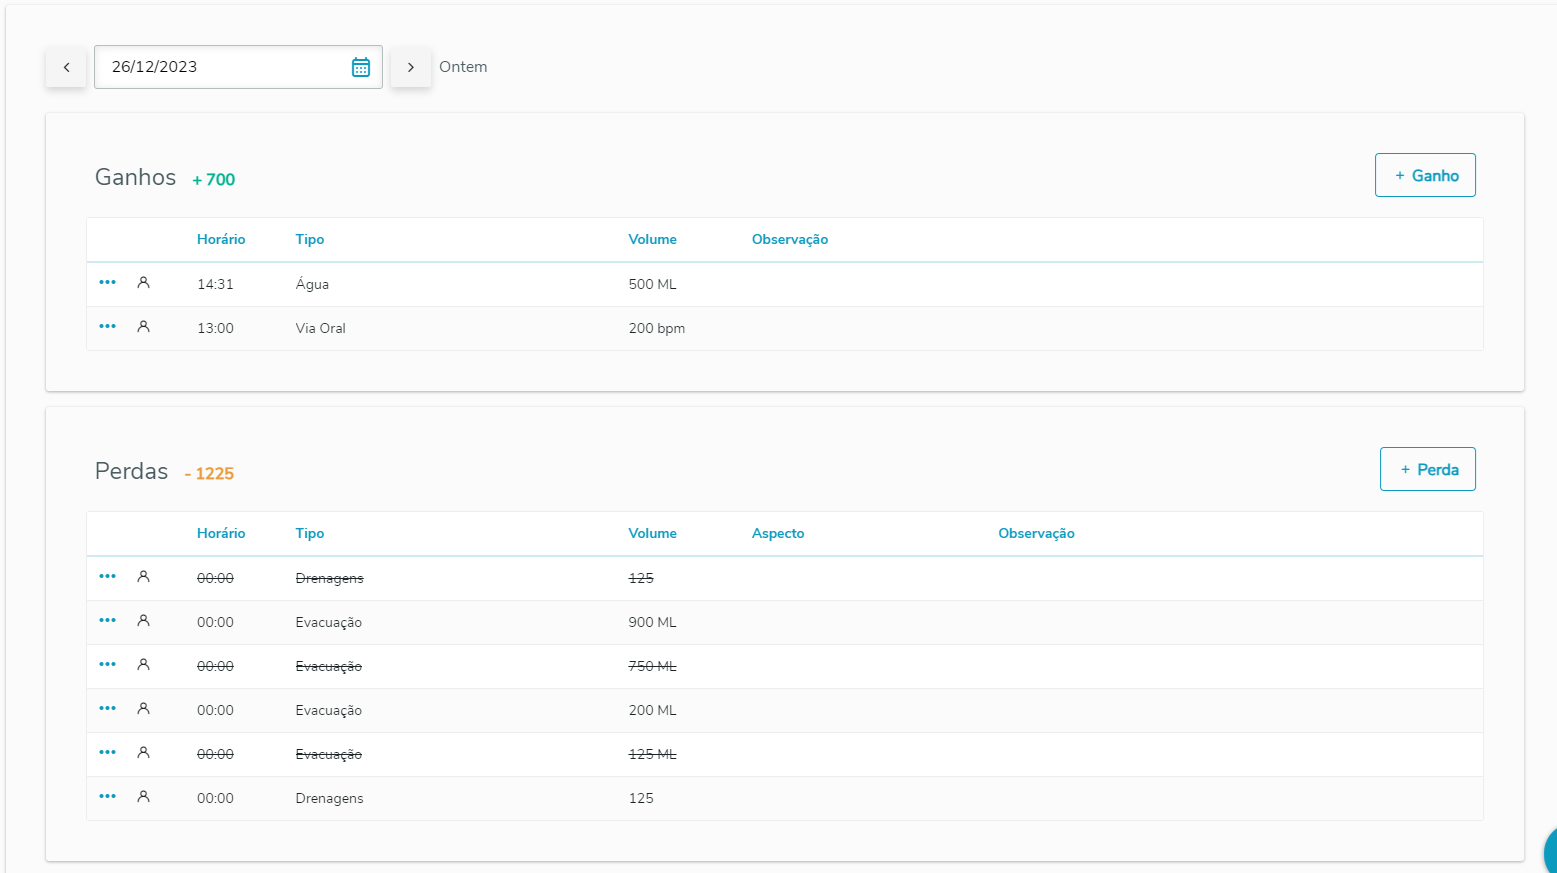Open options for first struck-through Drenagens row
Viewport: 1557px width, 873px height.
point(107,577)
